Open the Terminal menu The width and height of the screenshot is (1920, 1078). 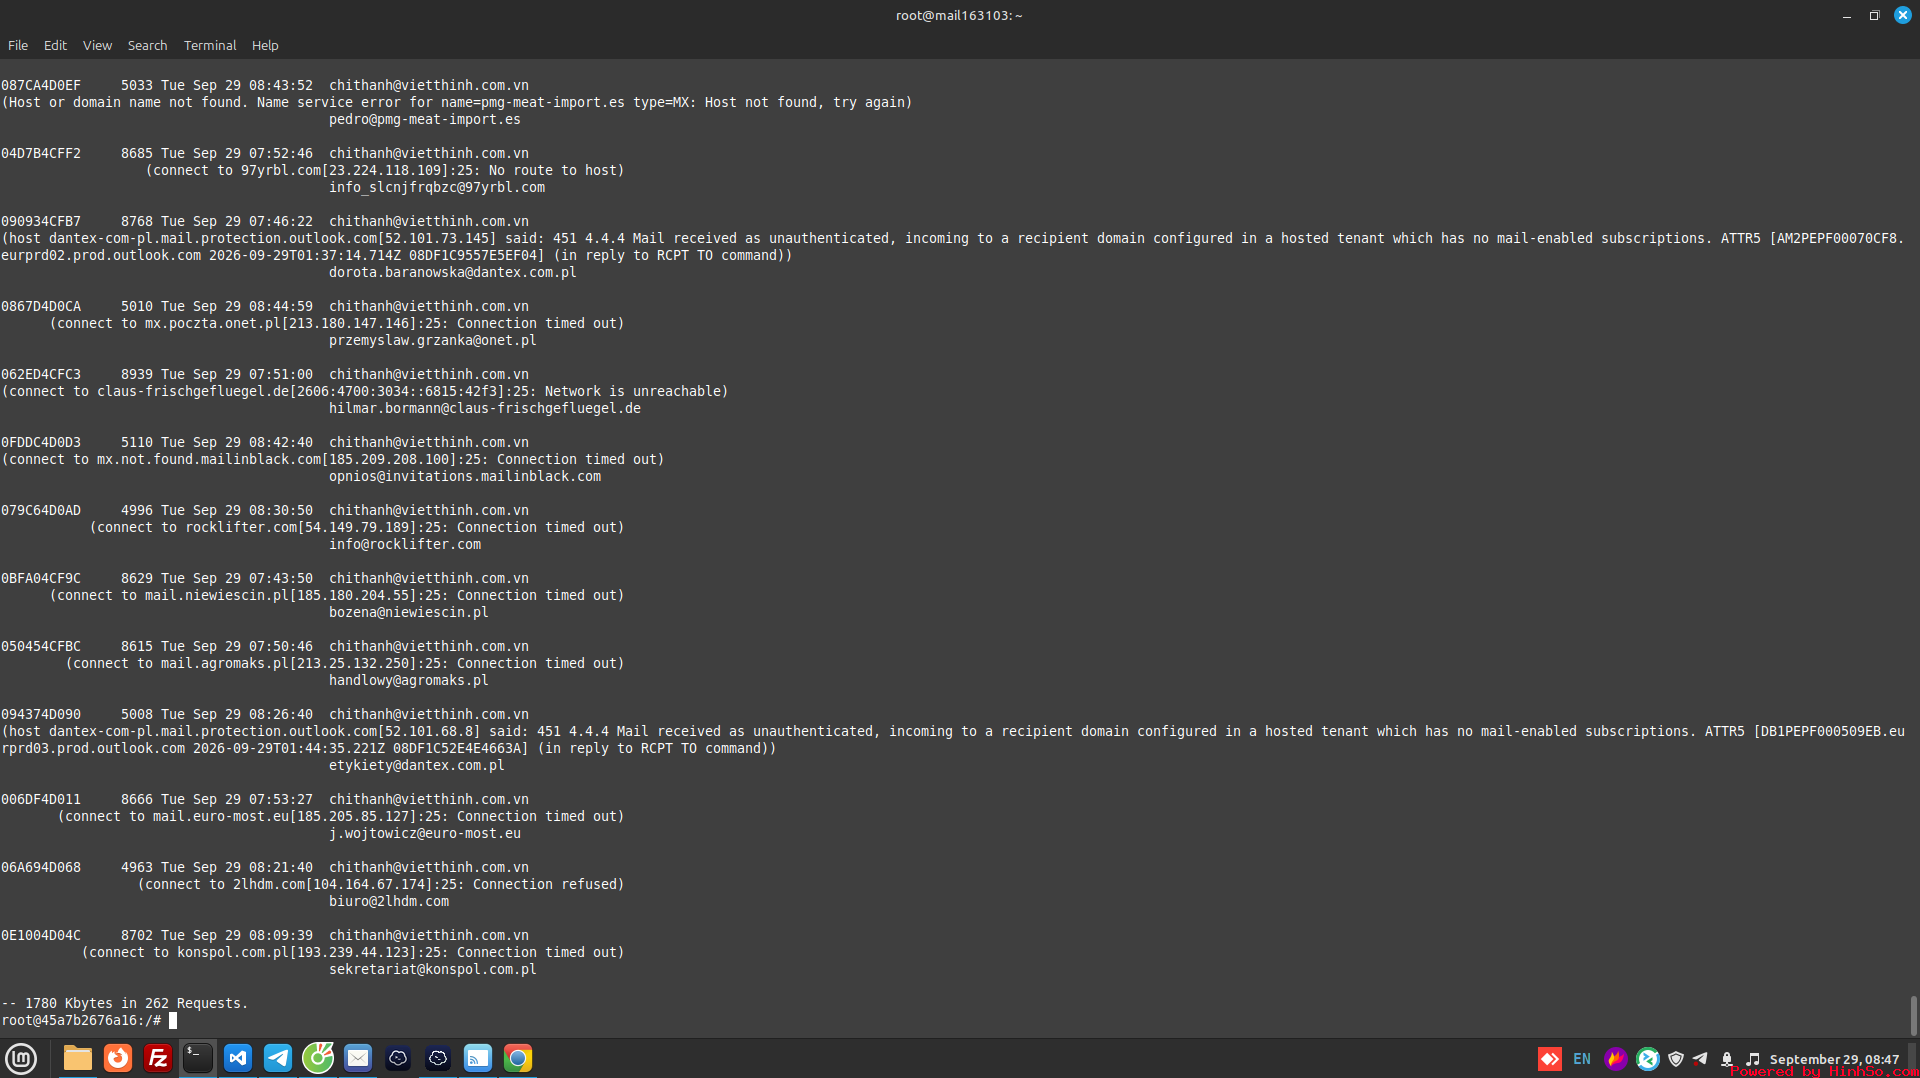(x=210, y=45)
